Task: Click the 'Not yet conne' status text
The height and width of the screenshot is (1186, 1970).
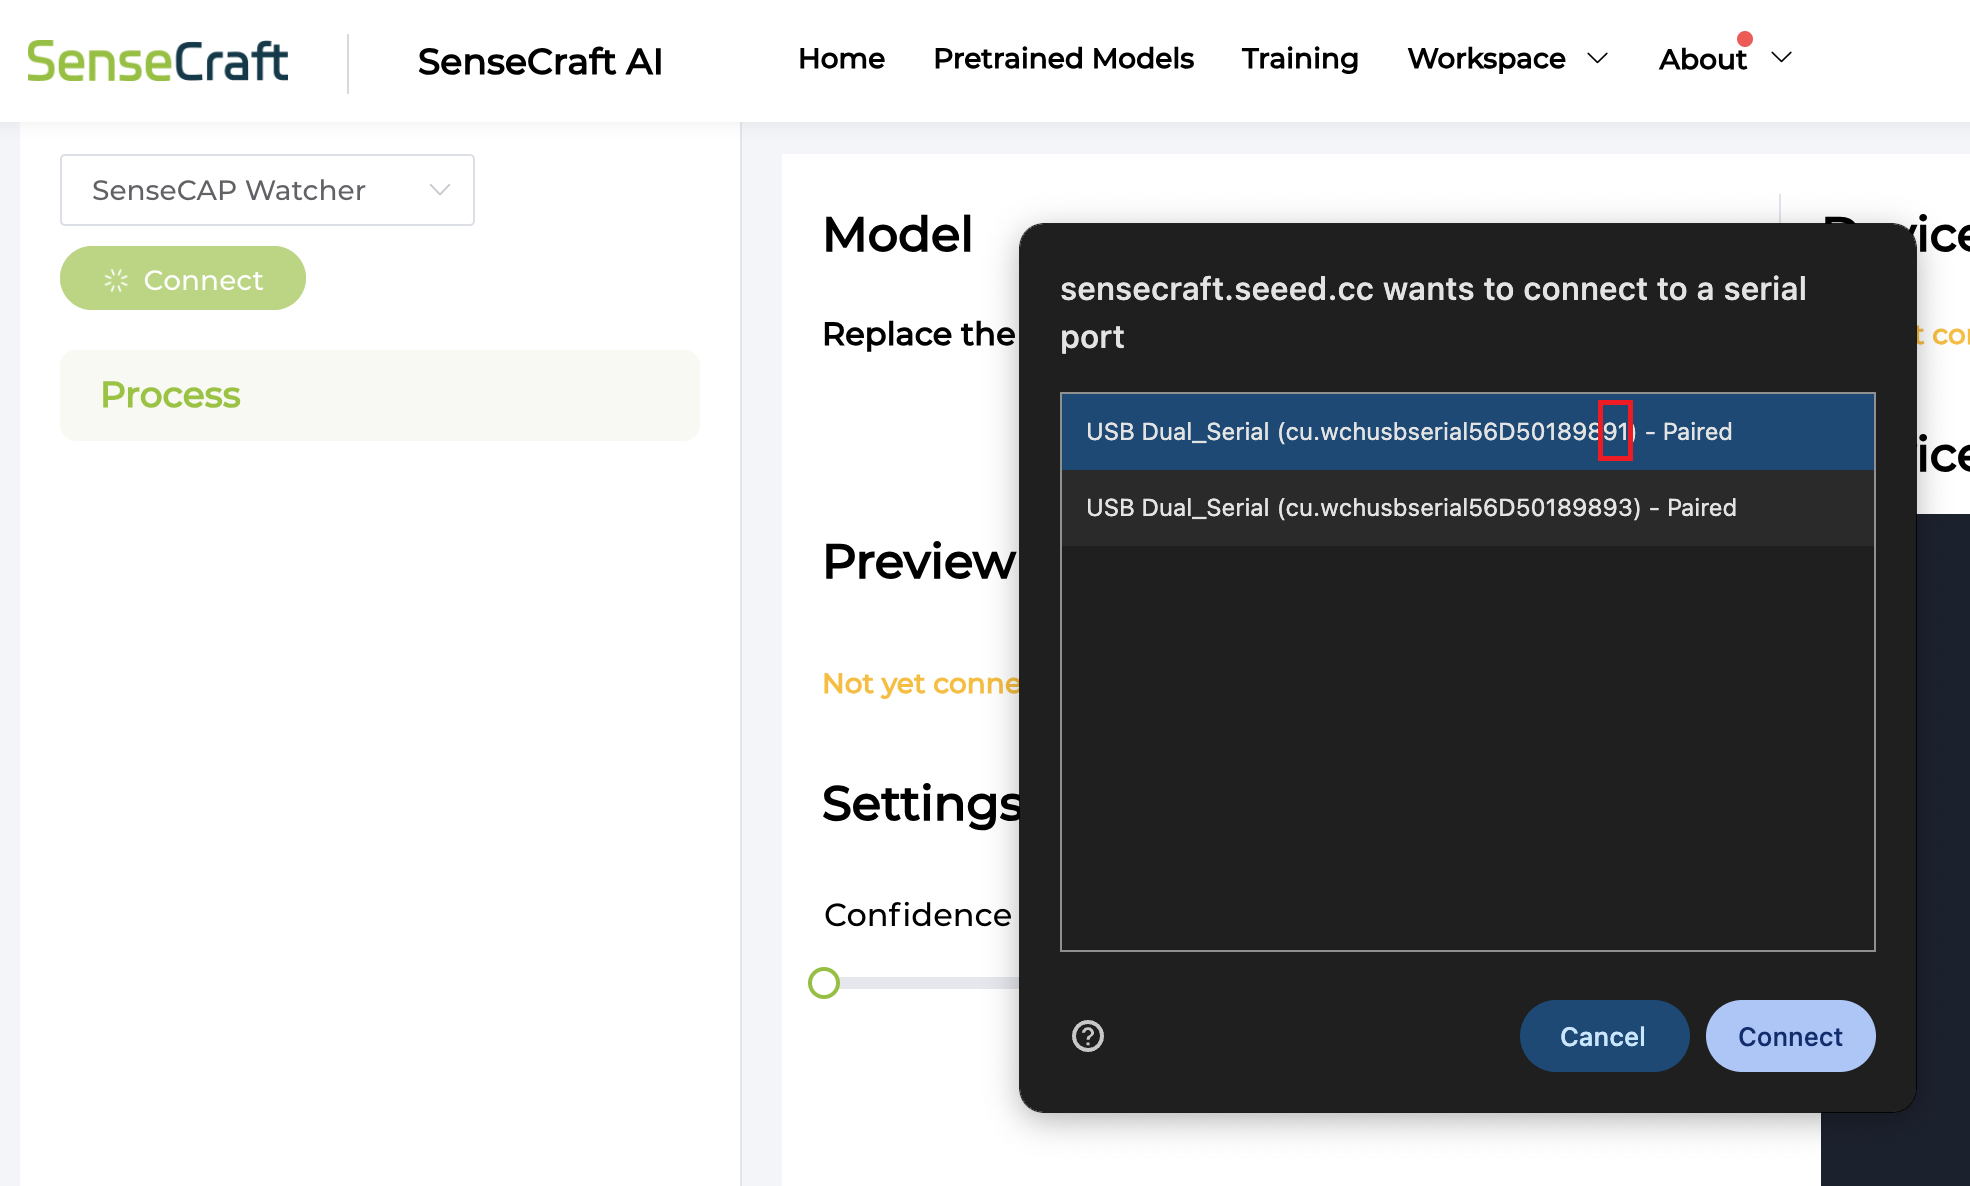Action: click(x=921, y=684)
